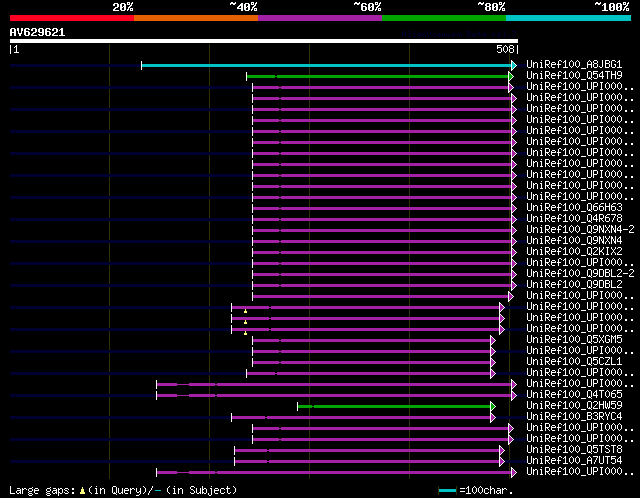This screenshot has height=498, width=640.
Task: Click the purple alignment bar for Q5TST8
Action: 367,451
